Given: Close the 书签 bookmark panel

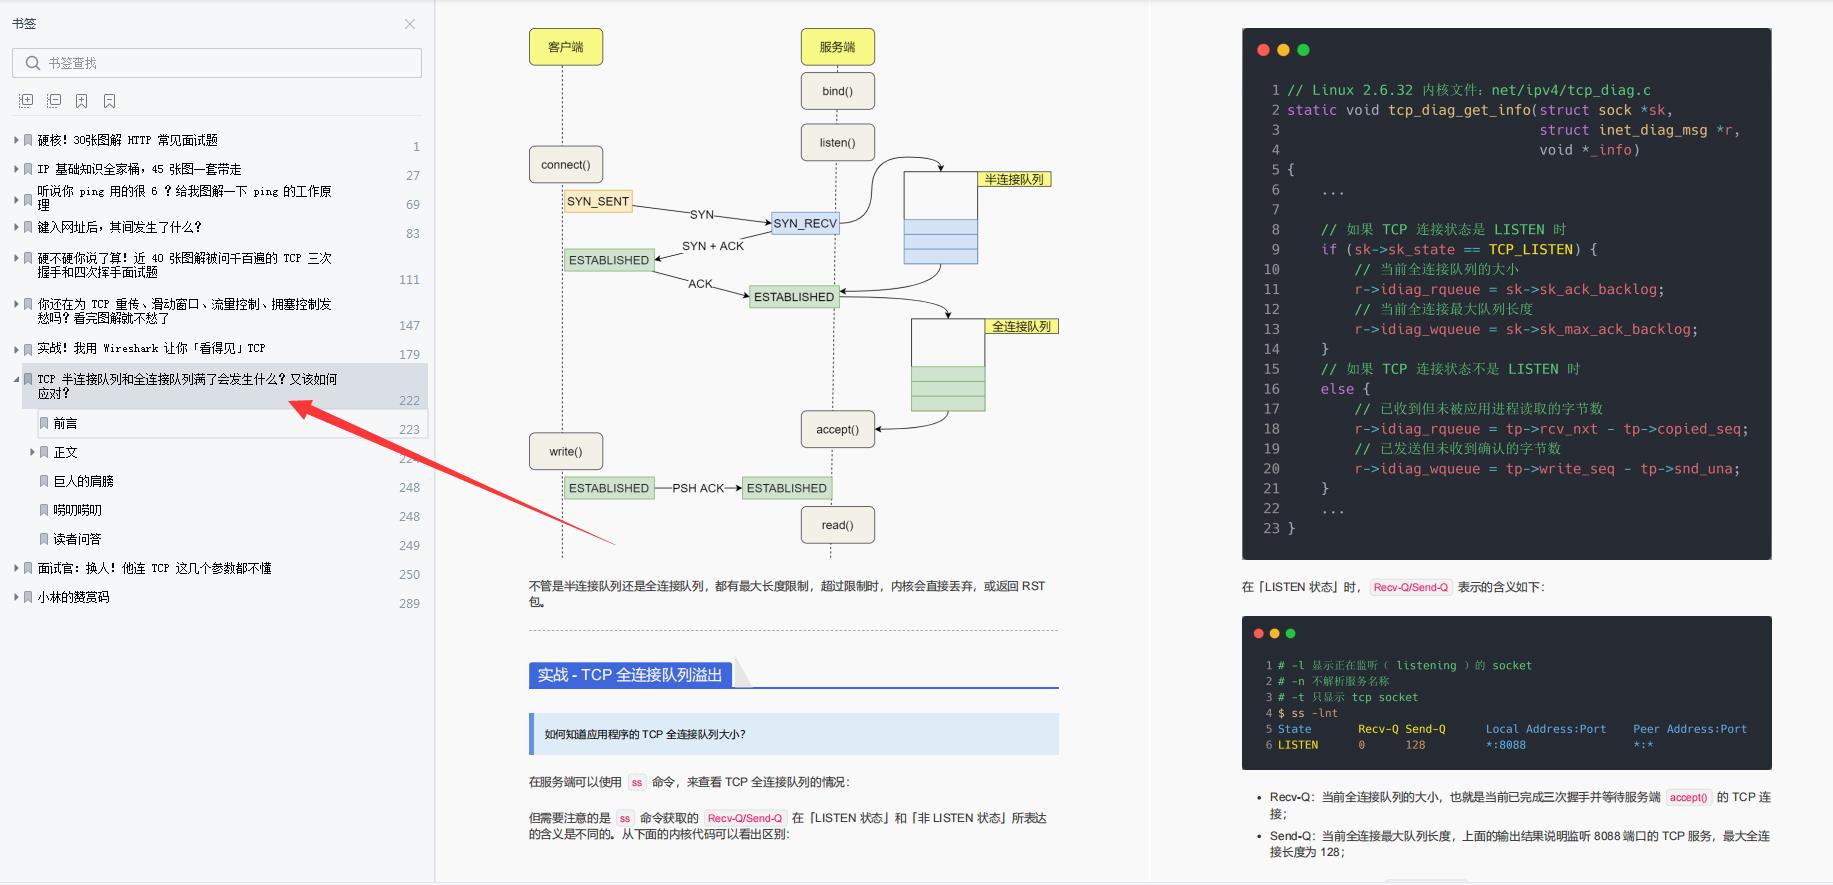Looking at the screenshot, I should click(x=410, y=24).
